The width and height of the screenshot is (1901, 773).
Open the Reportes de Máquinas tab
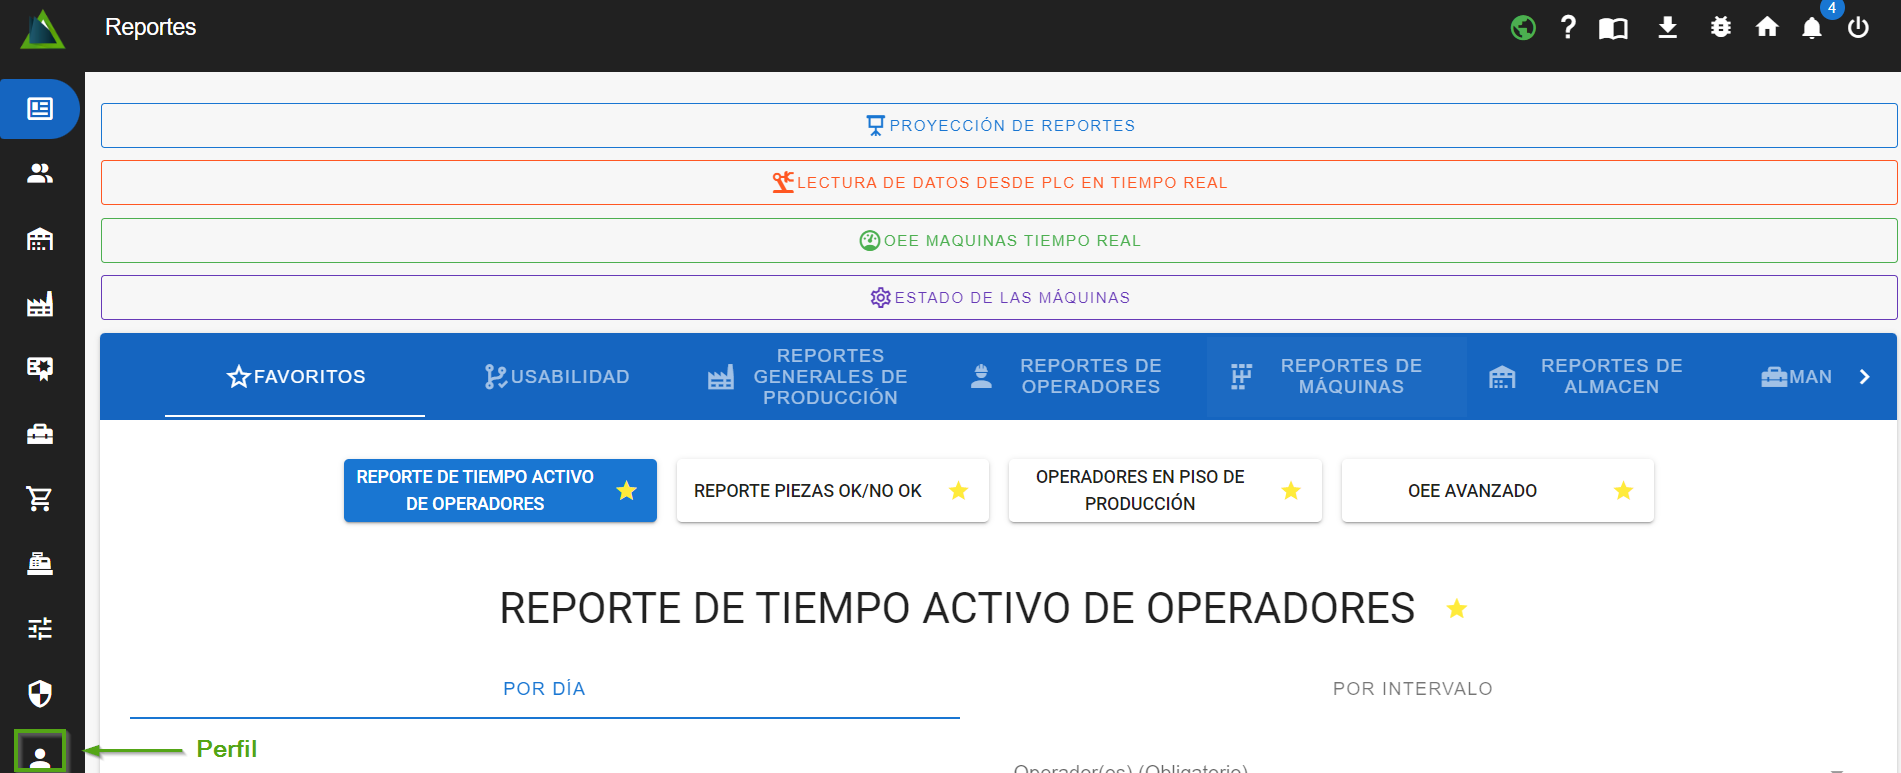click(x=1336, y=377)
